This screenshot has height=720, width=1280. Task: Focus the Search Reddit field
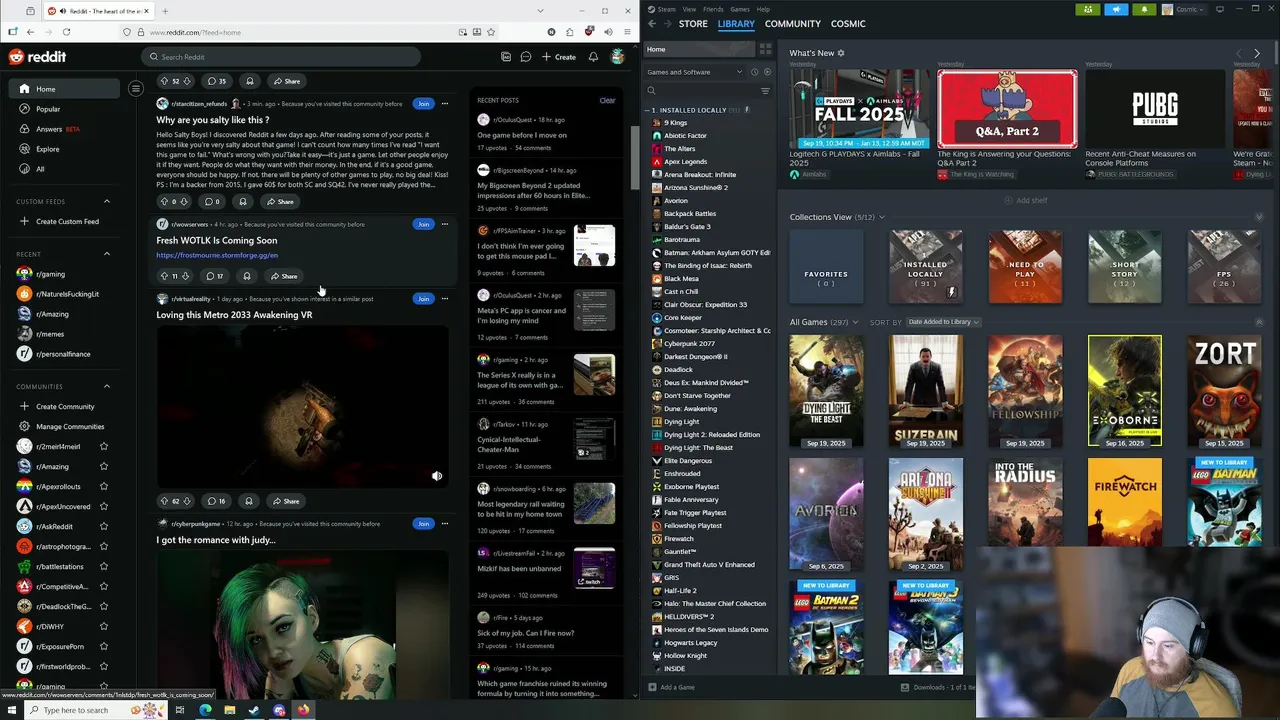click(x=280, y=57)
